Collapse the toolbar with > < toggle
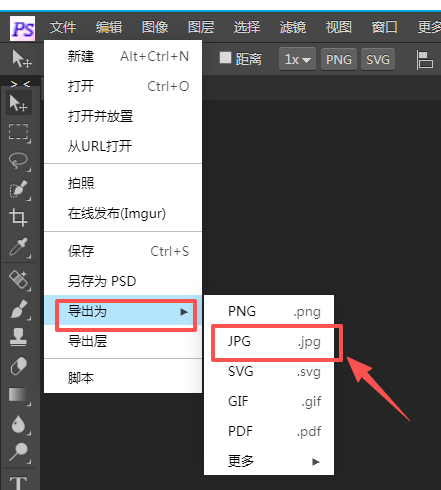Viewport: 441px width, 490px height. [x=20, y=83]
